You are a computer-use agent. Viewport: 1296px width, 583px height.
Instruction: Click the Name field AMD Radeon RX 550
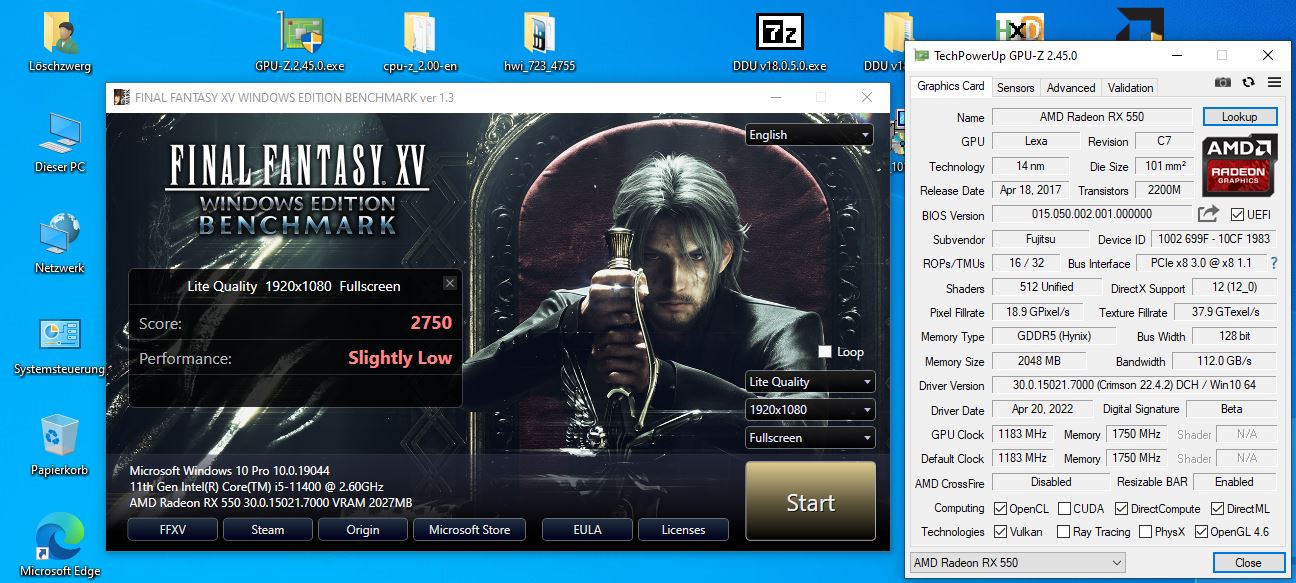[x=1092, y=117]
